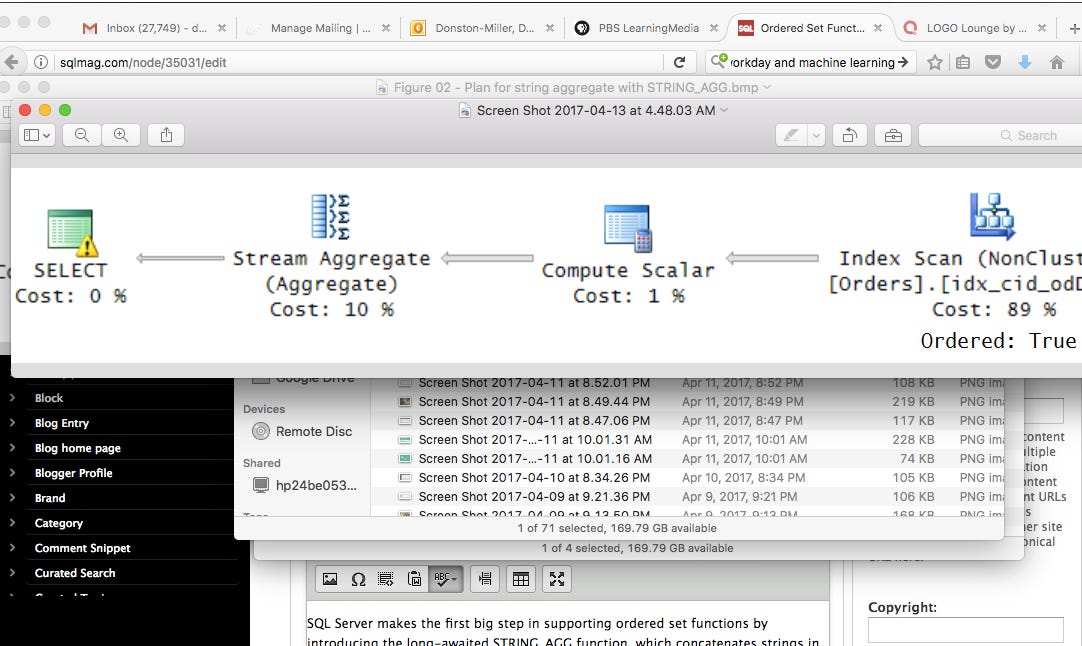Insert image in the text editor
Screen dimensions: 1082x646
[330, 579]
